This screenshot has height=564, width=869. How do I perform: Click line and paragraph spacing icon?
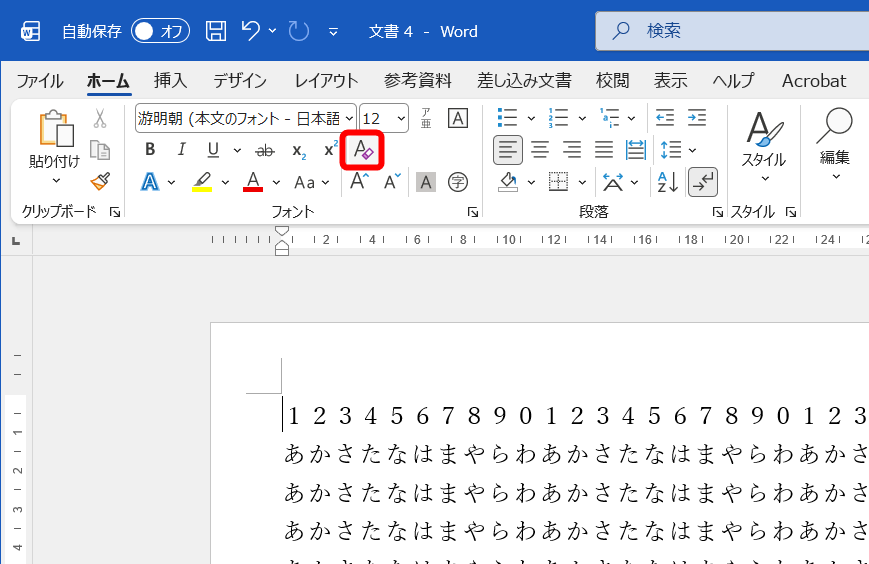point(671,150)
